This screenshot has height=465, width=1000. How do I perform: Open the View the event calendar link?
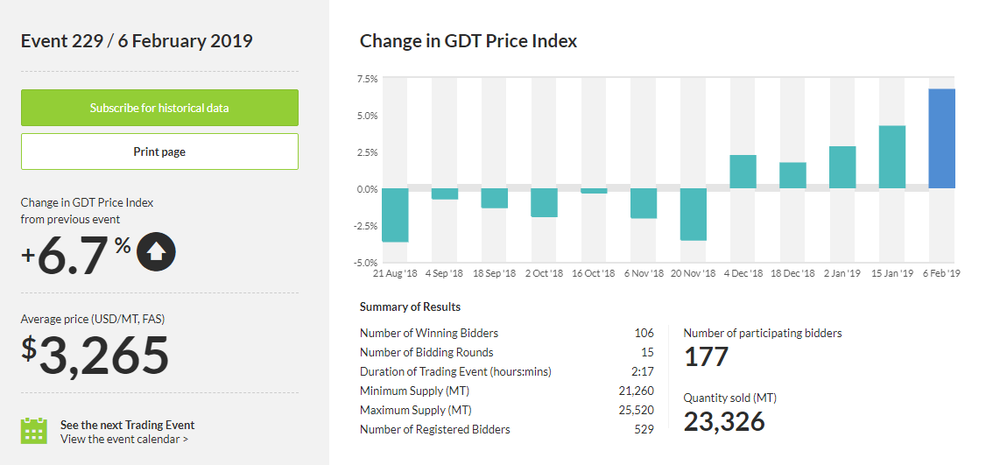click(124, 438)
